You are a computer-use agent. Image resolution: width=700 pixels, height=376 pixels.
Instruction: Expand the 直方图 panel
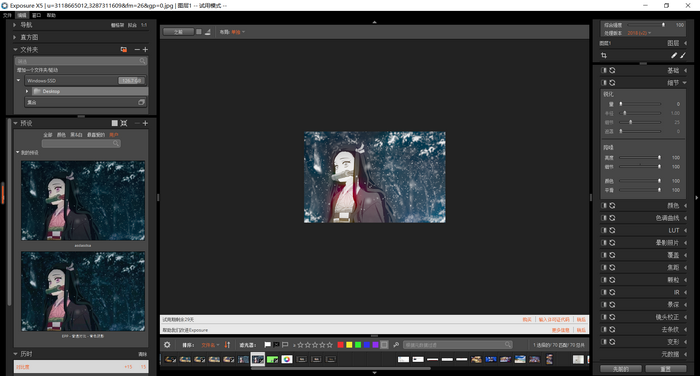(15, 37)
